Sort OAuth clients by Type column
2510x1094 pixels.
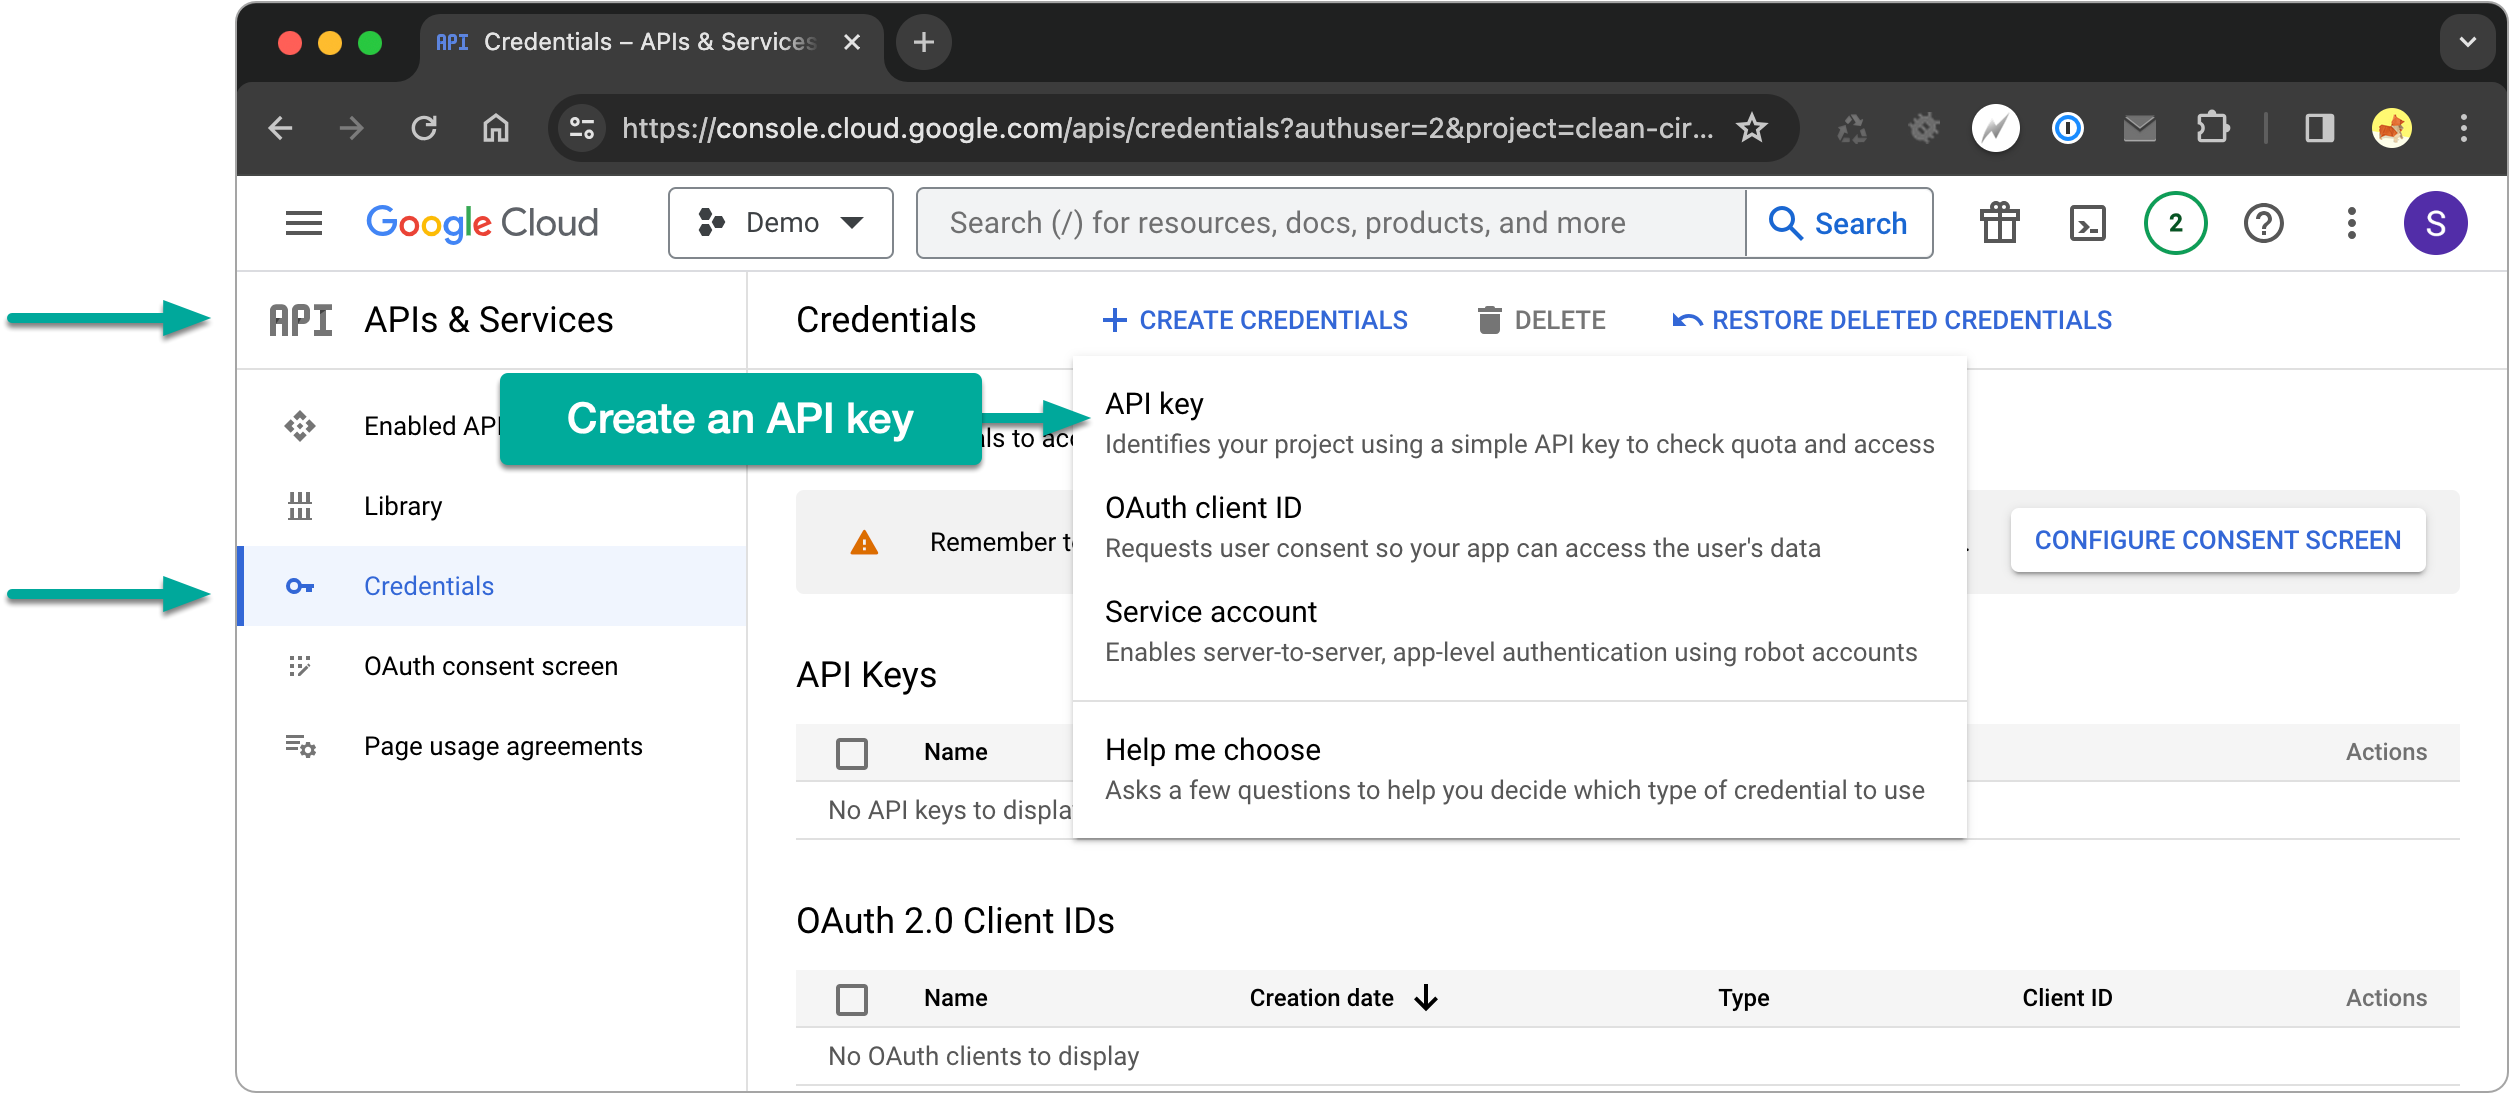pyautogui.click(x=1743, y=998)
